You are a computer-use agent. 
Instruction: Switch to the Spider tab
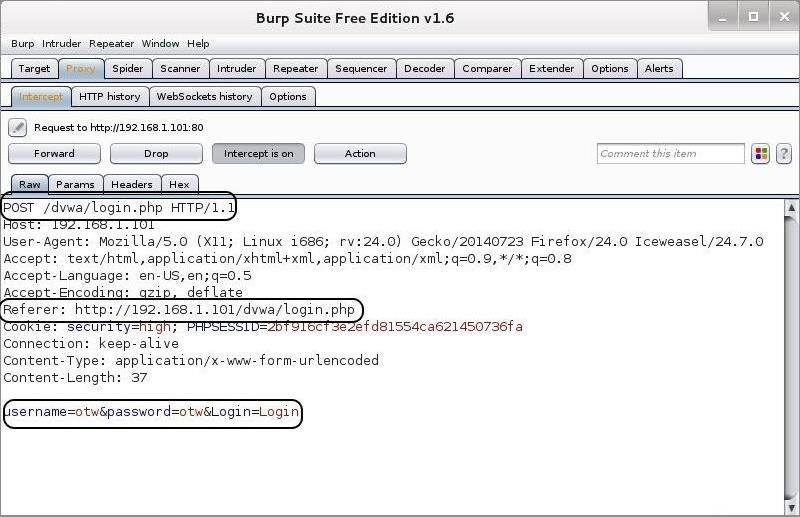point(128,68)
